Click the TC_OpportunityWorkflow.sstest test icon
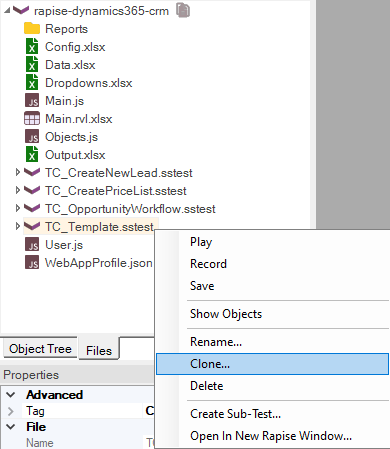 click(x=32, y=208)
